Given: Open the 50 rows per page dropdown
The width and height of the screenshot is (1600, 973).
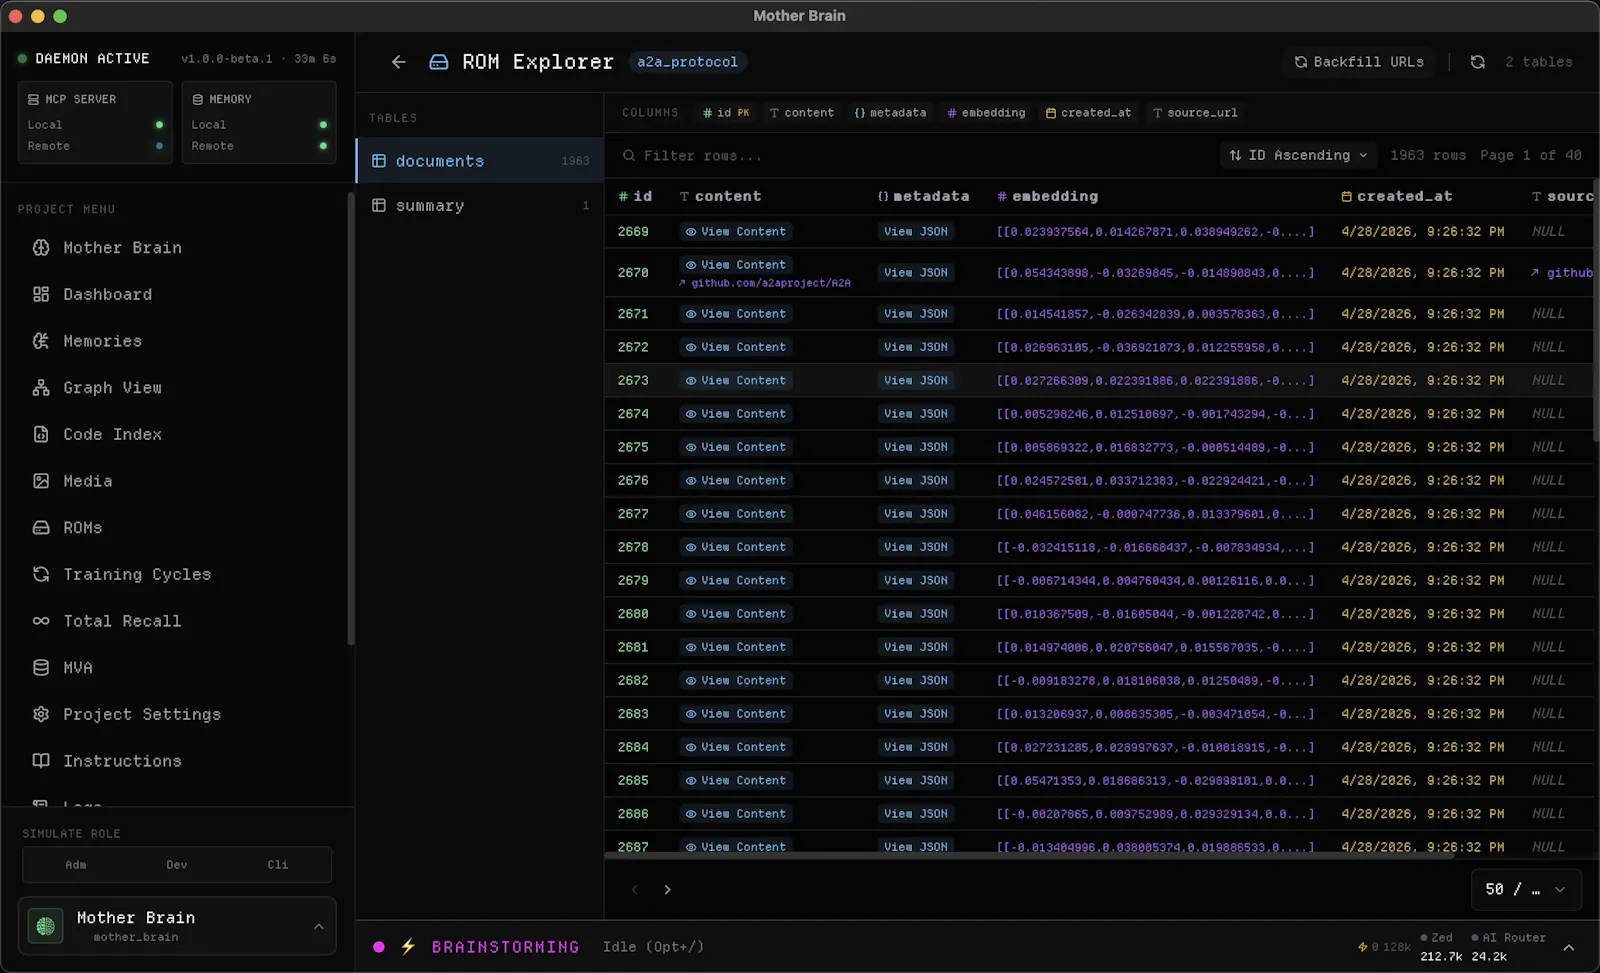Looking at the screenshot, I should [x=1526, y=889].
